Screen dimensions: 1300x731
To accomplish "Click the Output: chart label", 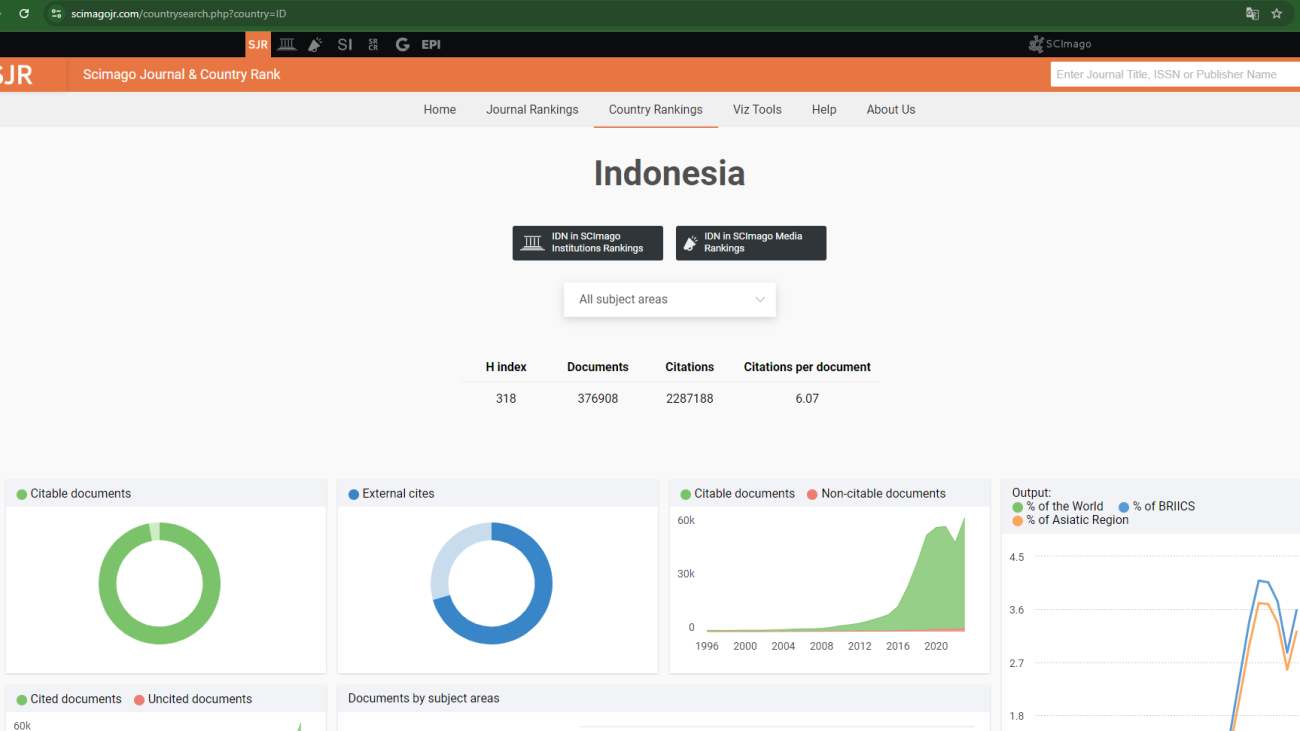I will coord(1032,493).
